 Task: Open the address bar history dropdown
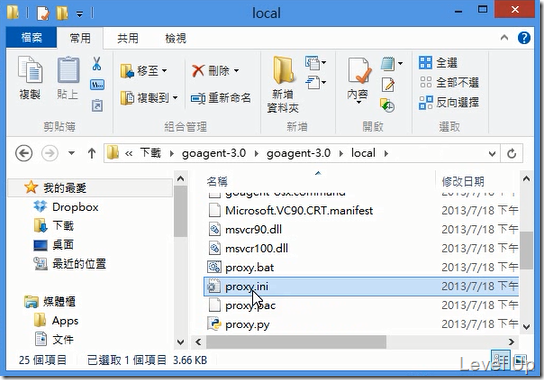tap(492, 153)
